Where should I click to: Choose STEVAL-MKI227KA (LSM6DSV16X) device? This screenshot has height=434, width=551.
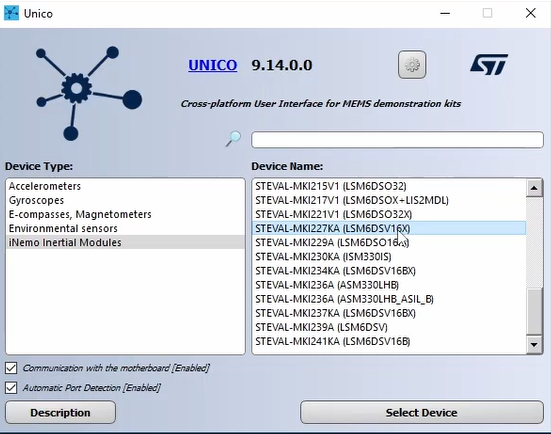tap(389, 228)
